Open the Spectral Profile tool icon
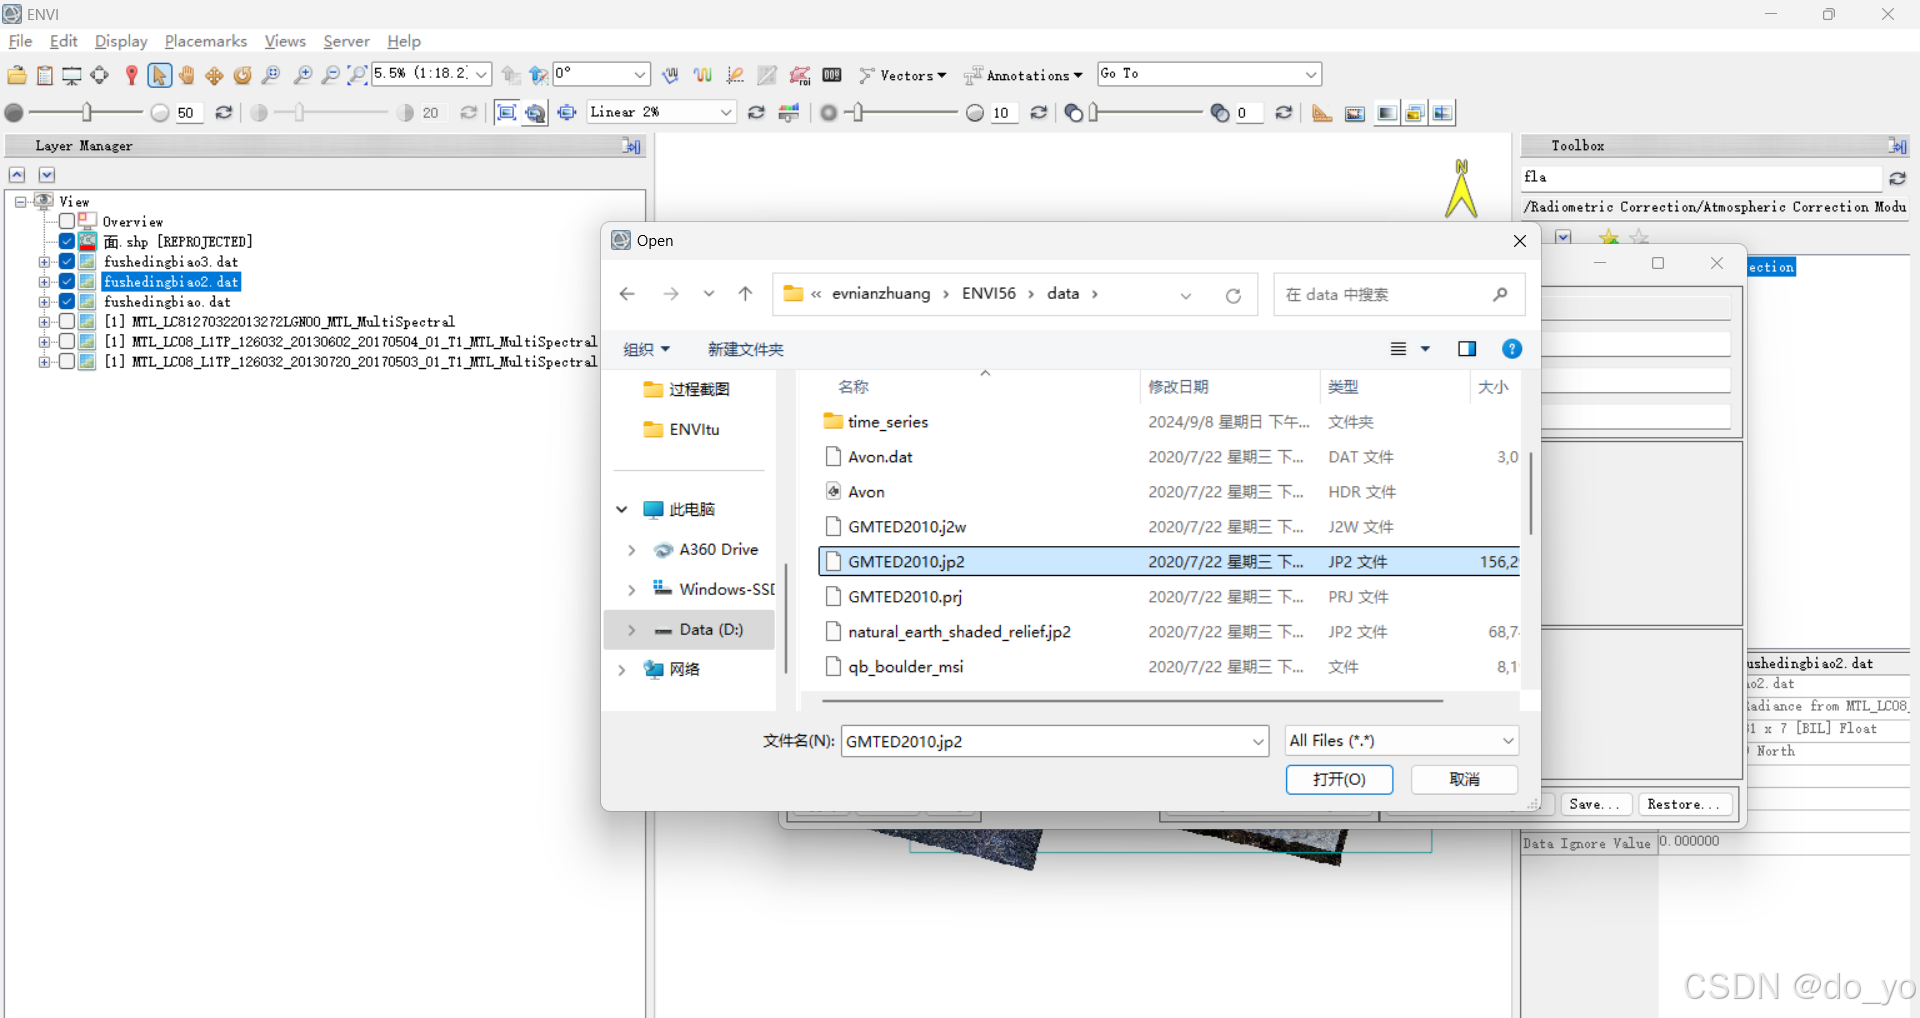The width and height of the screenshot is (1920, 1018). click(x=703, y=75)
